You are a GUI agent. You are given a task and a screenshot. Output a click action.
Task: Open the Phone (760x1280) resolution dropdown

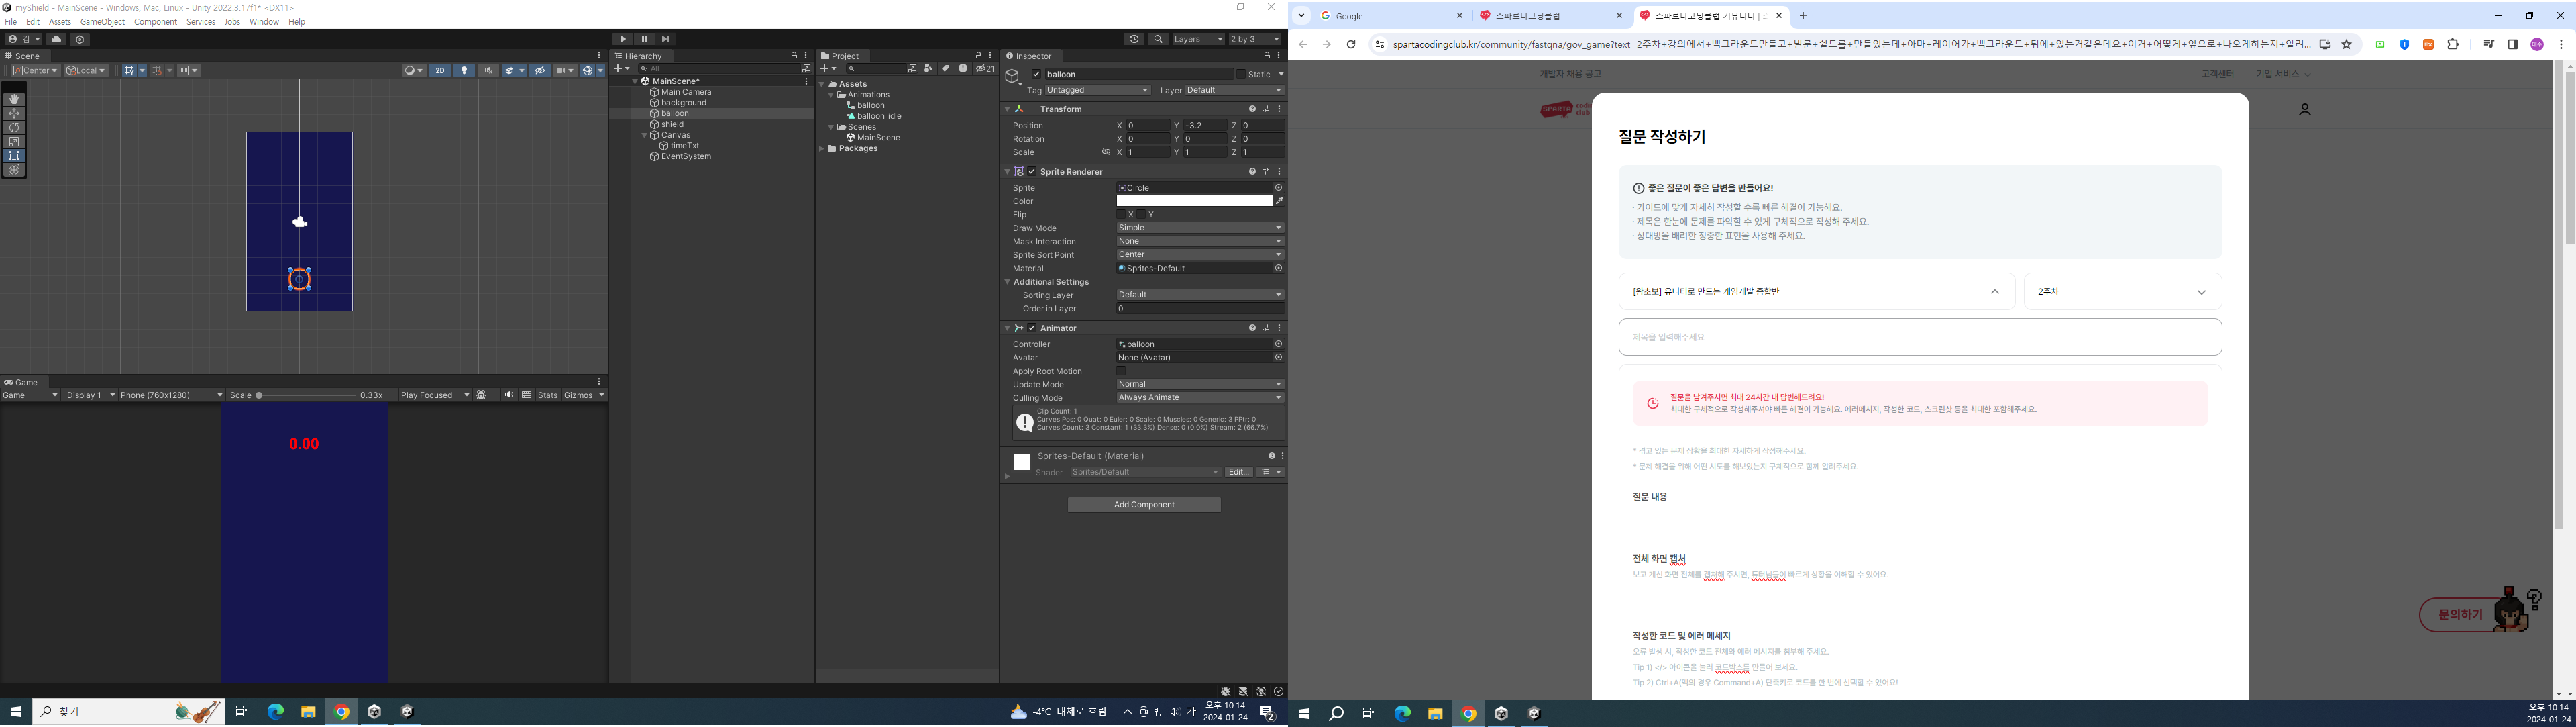tap(171, 395)
